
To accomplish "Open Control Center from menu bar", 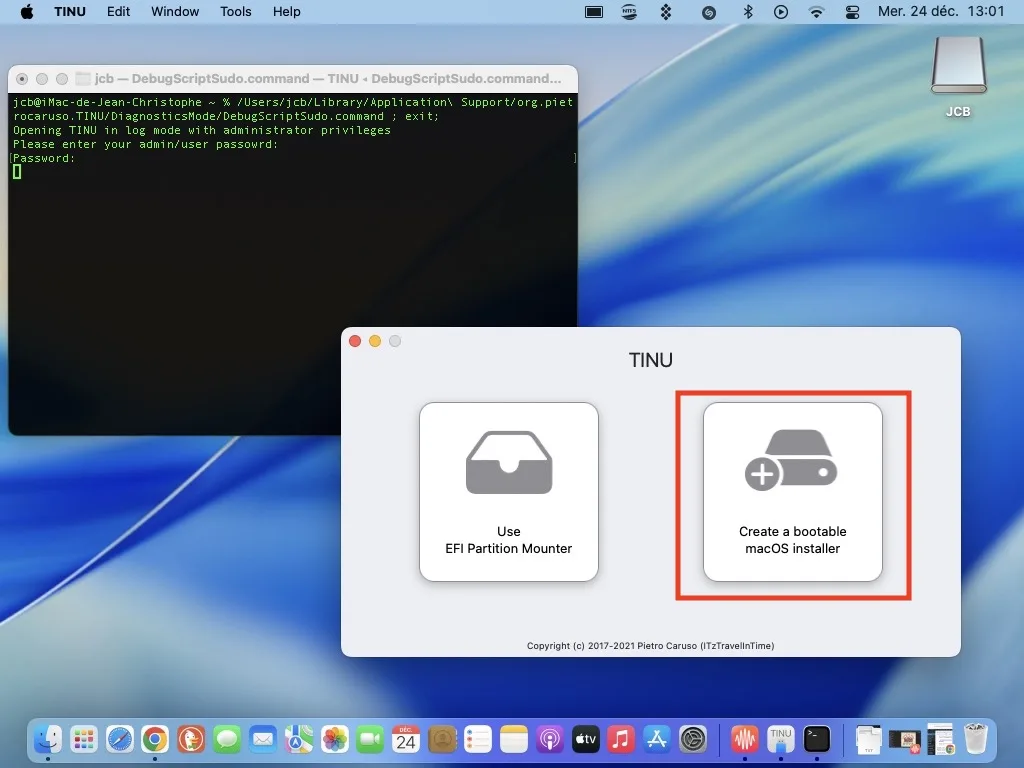I will [852, 12].
